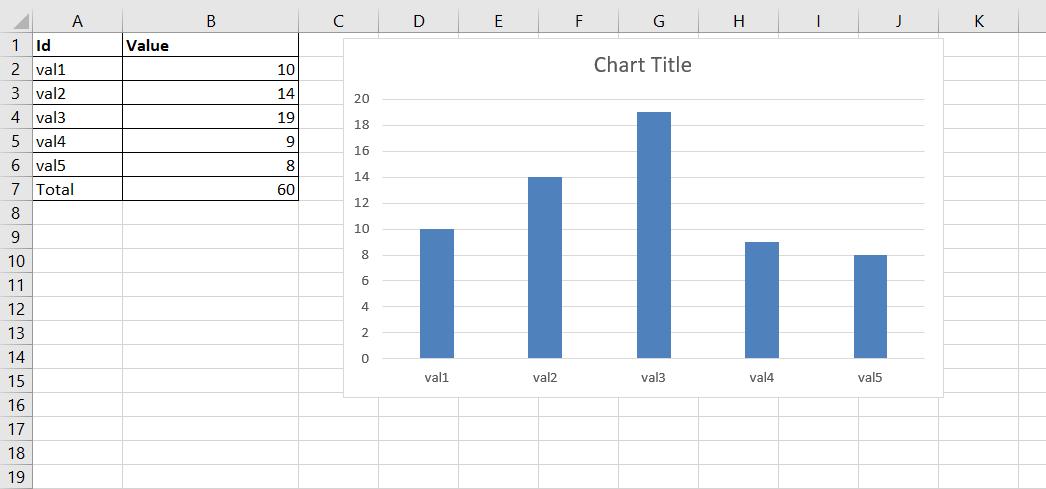1046x489 pixels.
Task: Select column G header
Action: [658, 21]
